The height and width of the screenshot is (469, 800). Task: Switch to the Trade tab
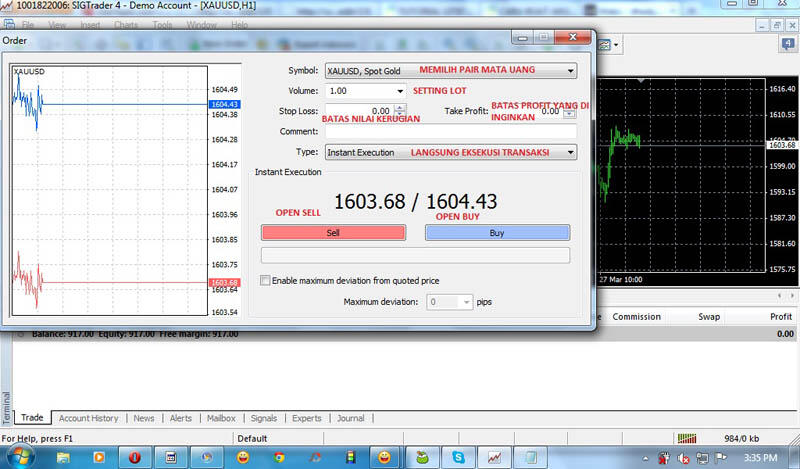[x=32, y=417]
